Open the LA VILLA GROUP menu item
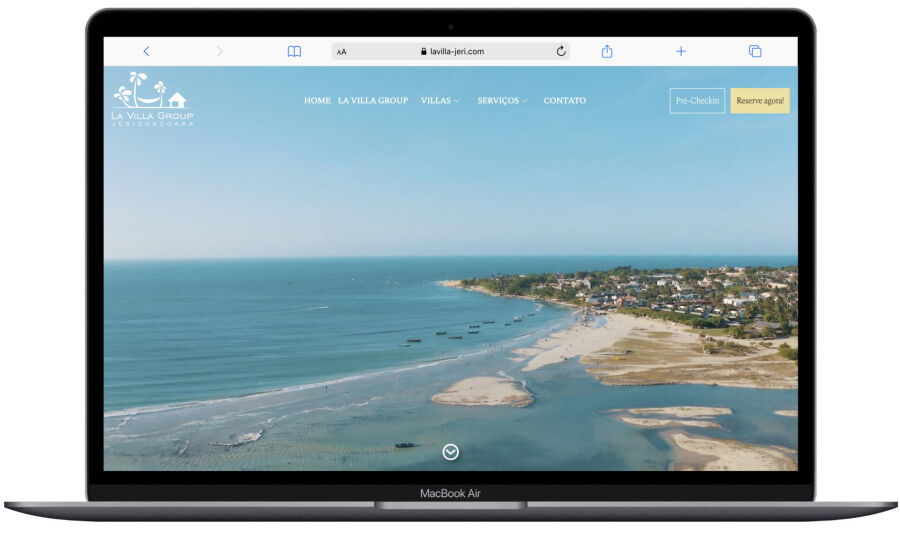Viewport: 900px width, 533px height. click(373, 100)
